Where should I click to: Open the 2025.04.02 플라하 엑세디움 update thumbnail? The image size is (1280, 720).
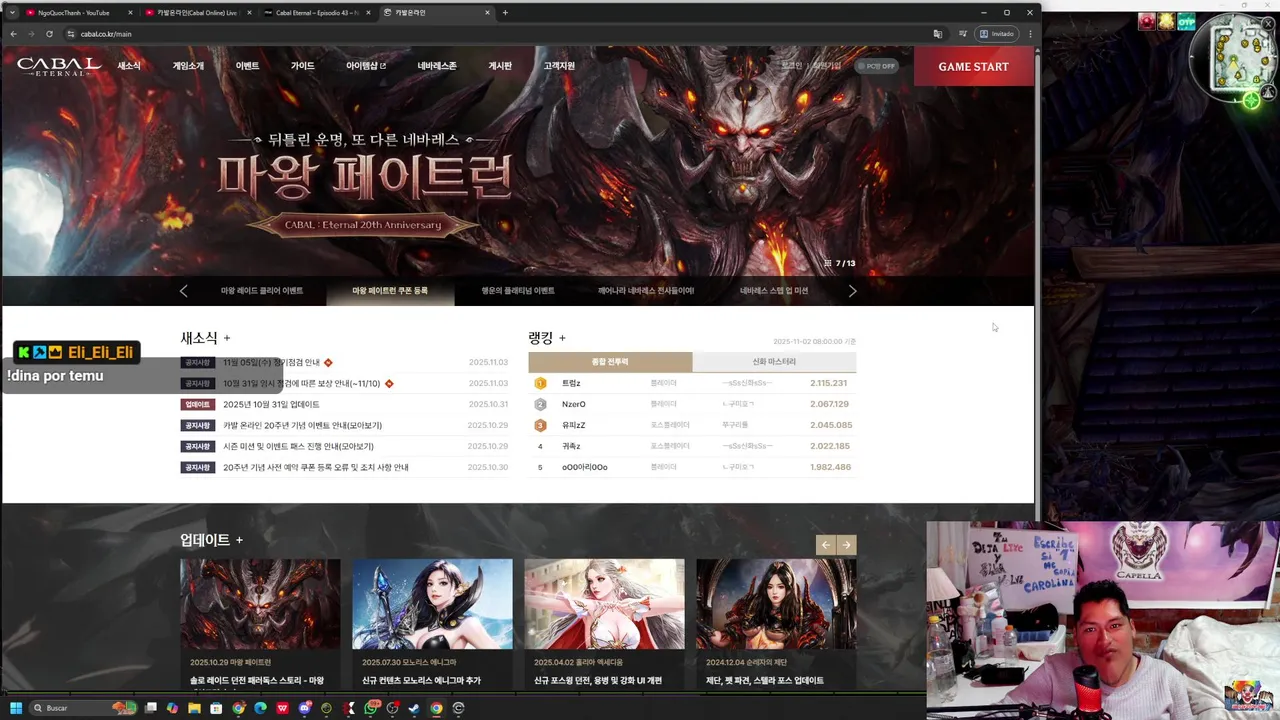(604, 604)
